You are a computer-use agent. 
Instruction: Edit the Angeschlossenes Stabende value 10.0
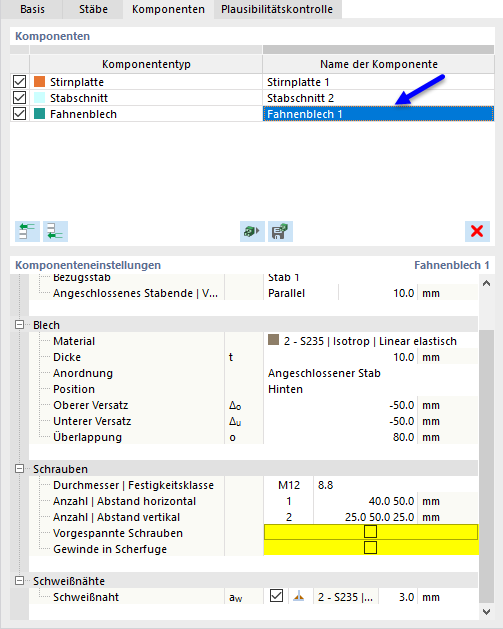[x=378, y=293]
